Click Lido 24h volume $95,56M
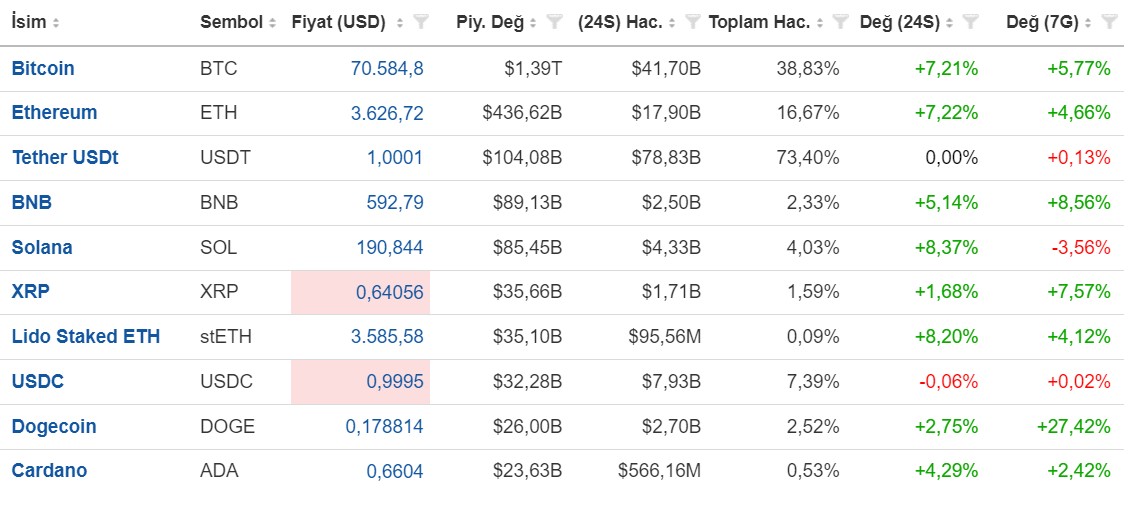 pos(665,337)
